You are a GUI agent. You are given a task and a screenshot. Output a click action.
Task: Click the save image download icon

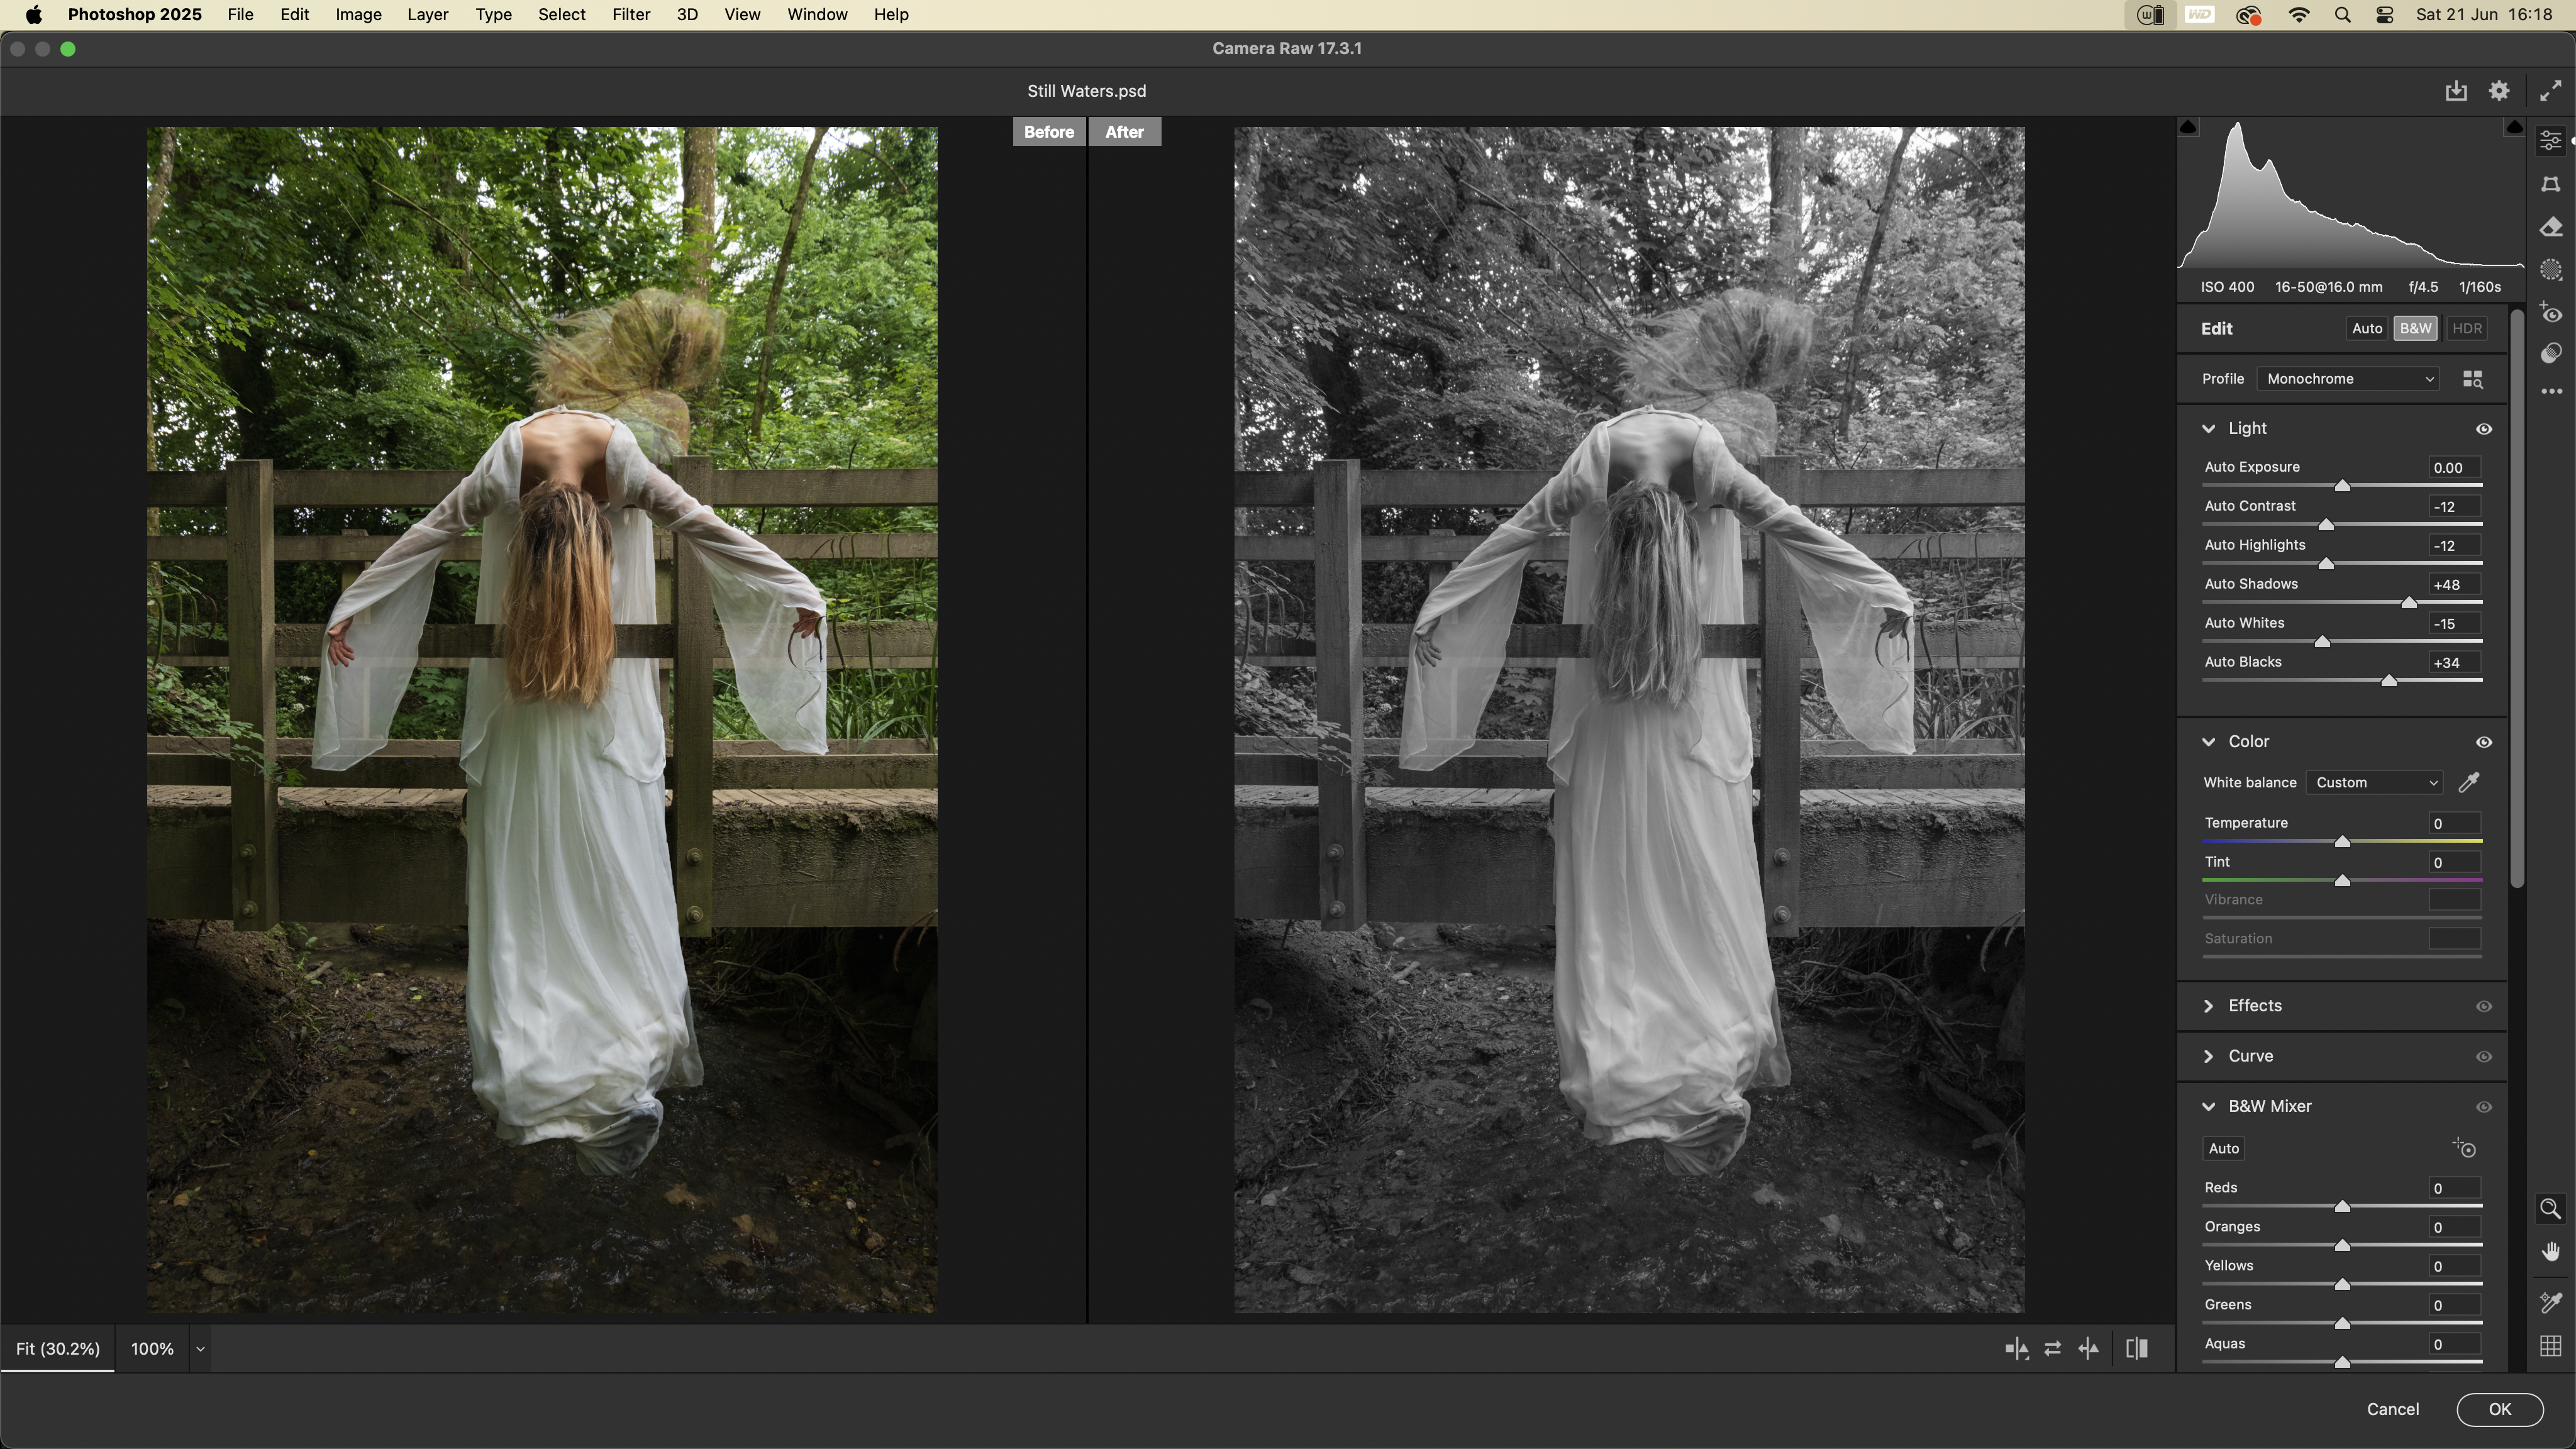pos(2456,91)
